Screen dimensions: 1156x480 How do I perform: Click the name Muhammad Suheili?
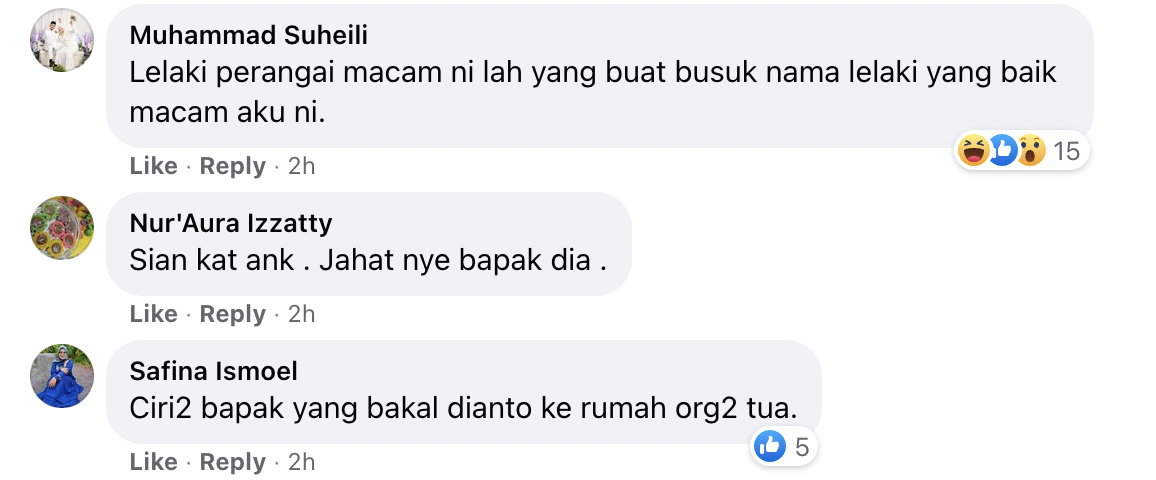pos(248,35)
